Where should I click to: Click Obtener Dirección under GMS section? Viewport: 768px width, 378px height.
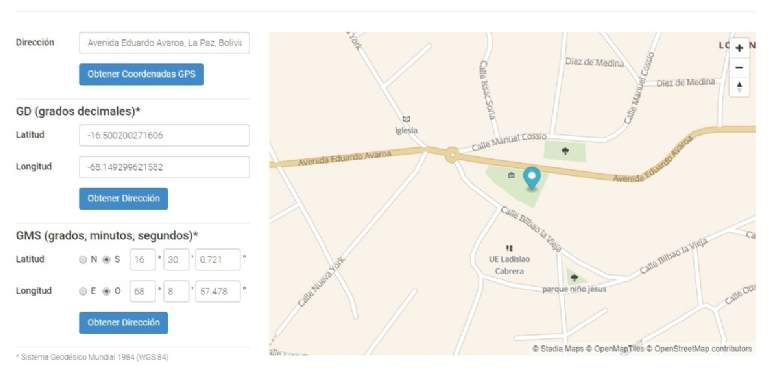(x=123, y=323)
